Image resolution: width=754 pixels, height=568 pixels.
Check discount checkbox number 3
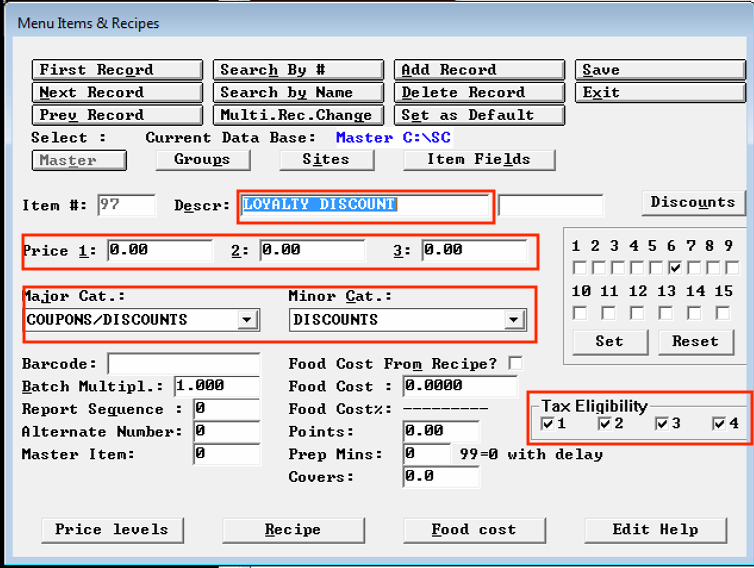pos(618,268)
